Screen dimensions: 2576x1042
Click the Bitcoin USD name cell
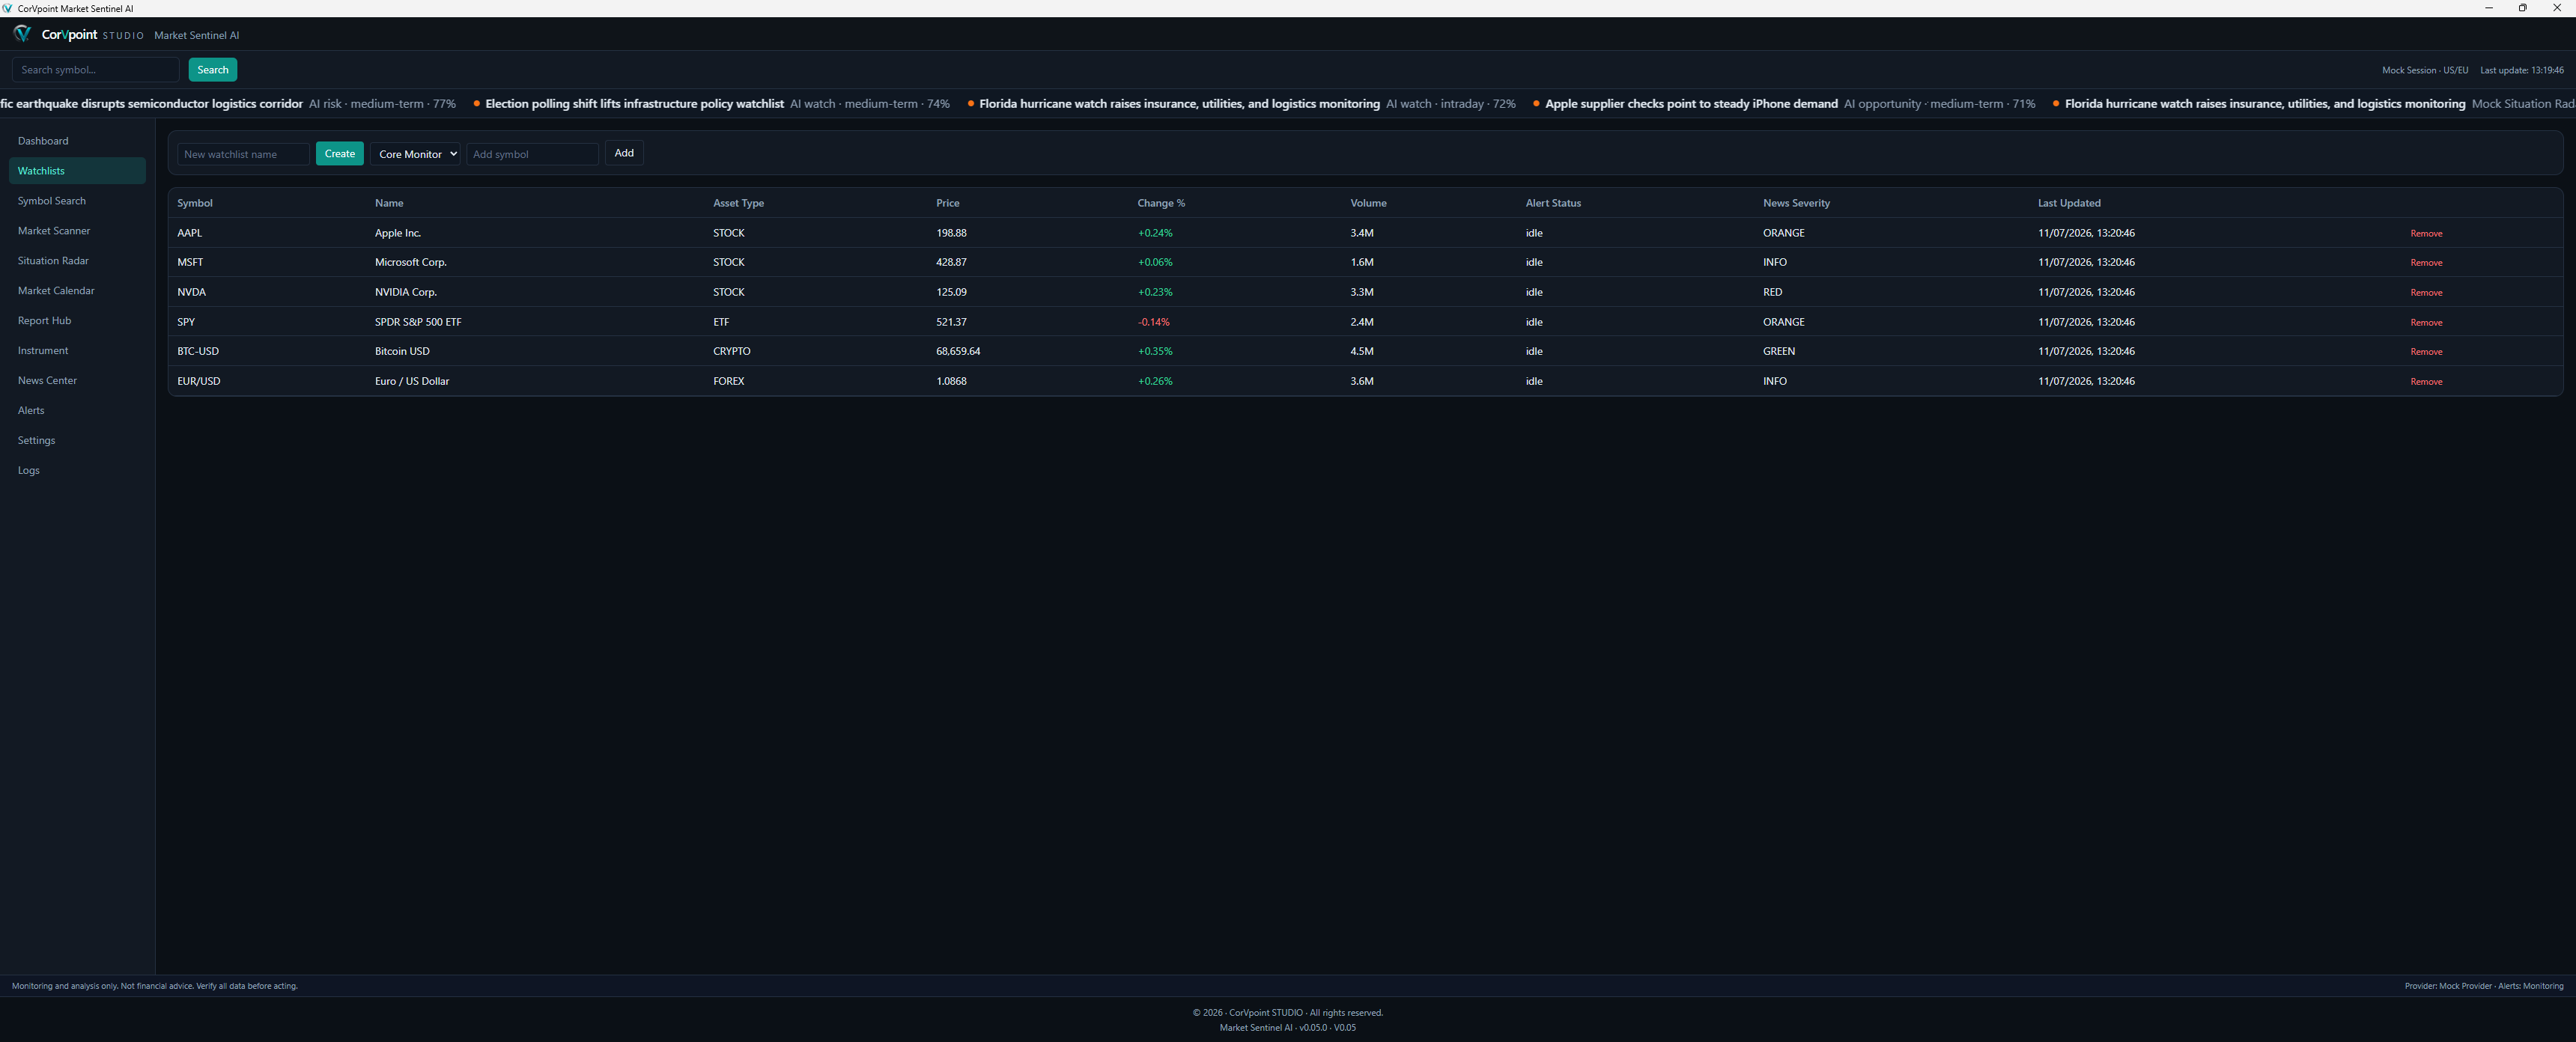[402, 351]
